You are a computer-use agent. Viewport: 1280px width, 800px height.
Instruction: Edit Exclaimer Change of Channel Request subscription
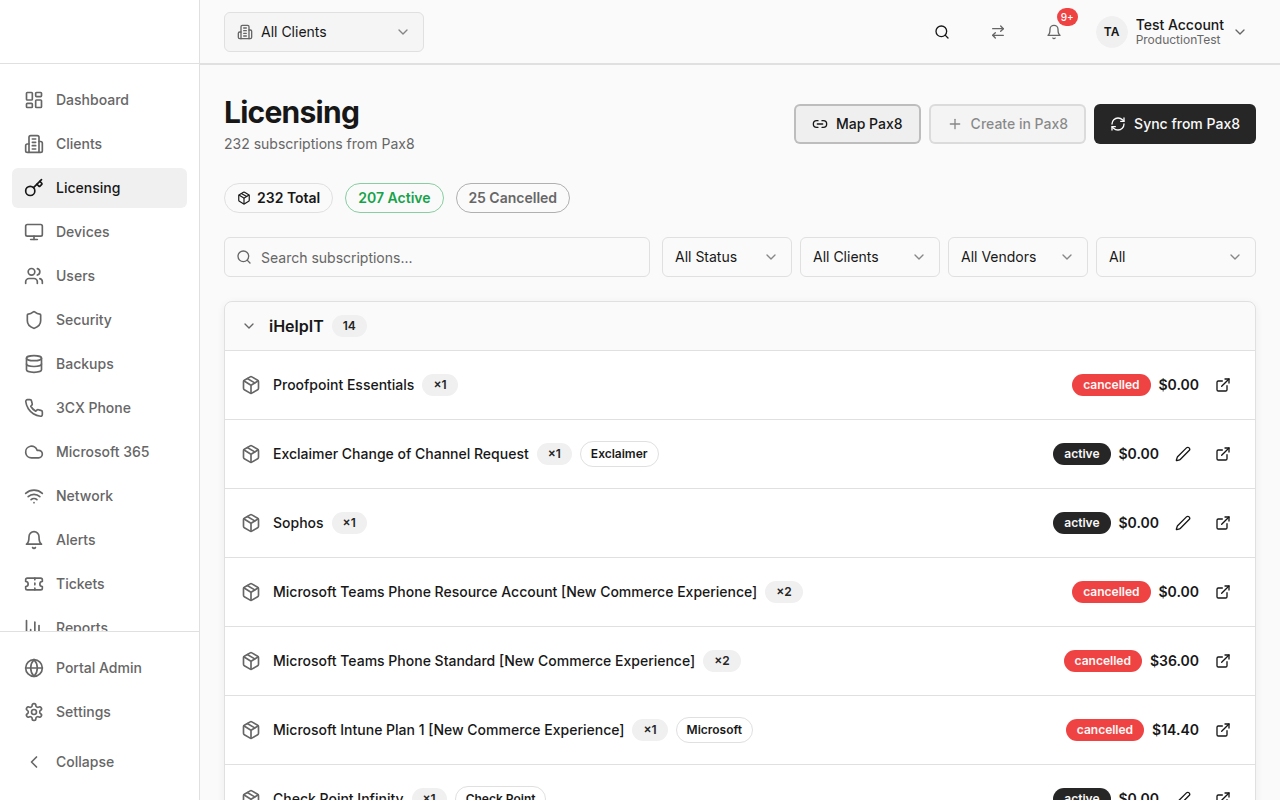1183,454
